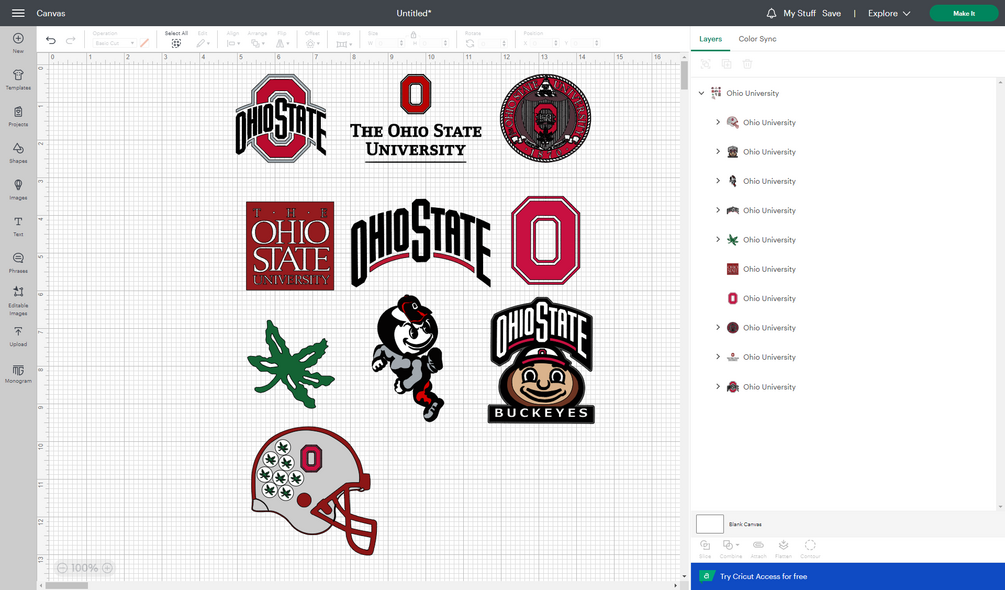Screen dimensions: 1005x590
Task: Click the Rotate icon in the toolbar
Action: coord(470,43)
